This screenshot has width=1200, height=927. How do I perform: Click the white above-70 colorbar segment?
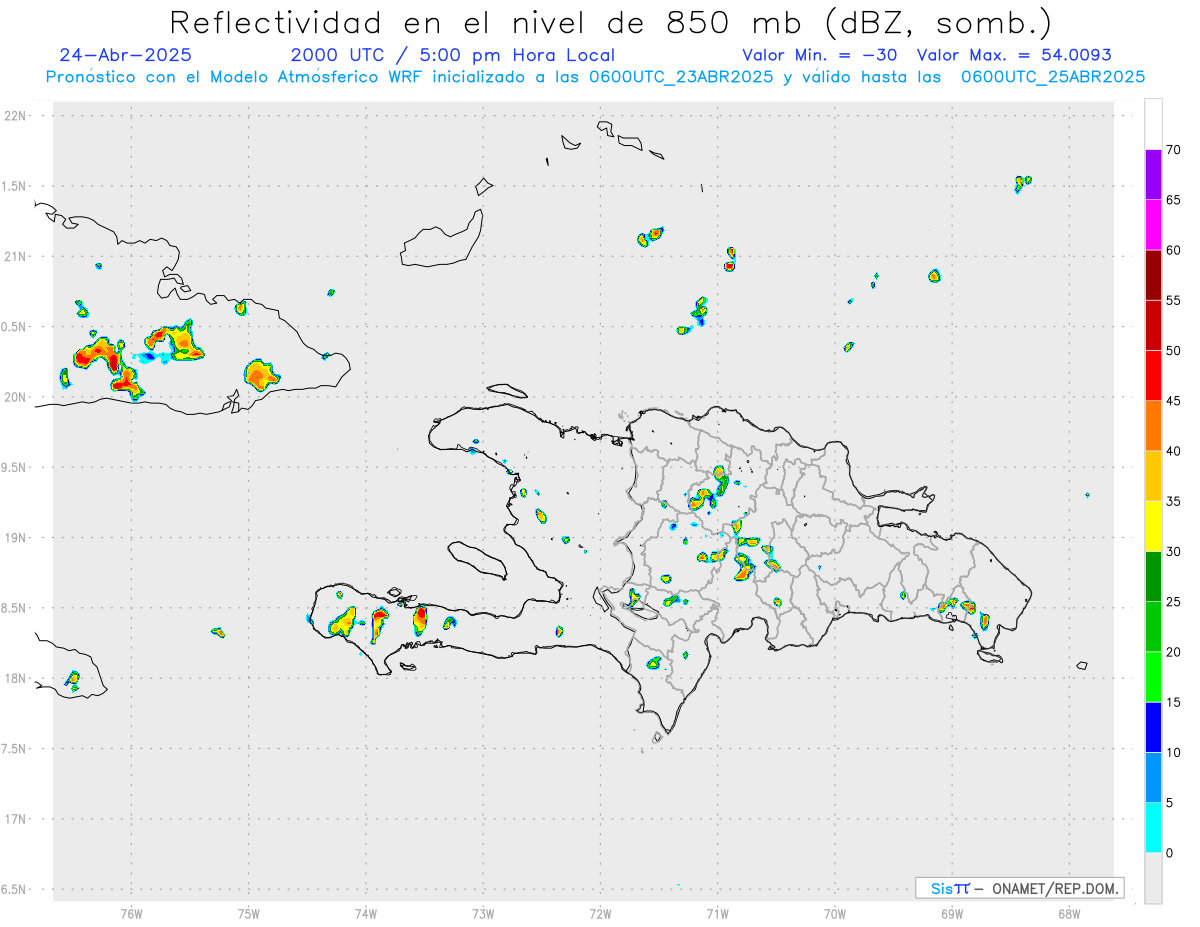[1153, 124]
